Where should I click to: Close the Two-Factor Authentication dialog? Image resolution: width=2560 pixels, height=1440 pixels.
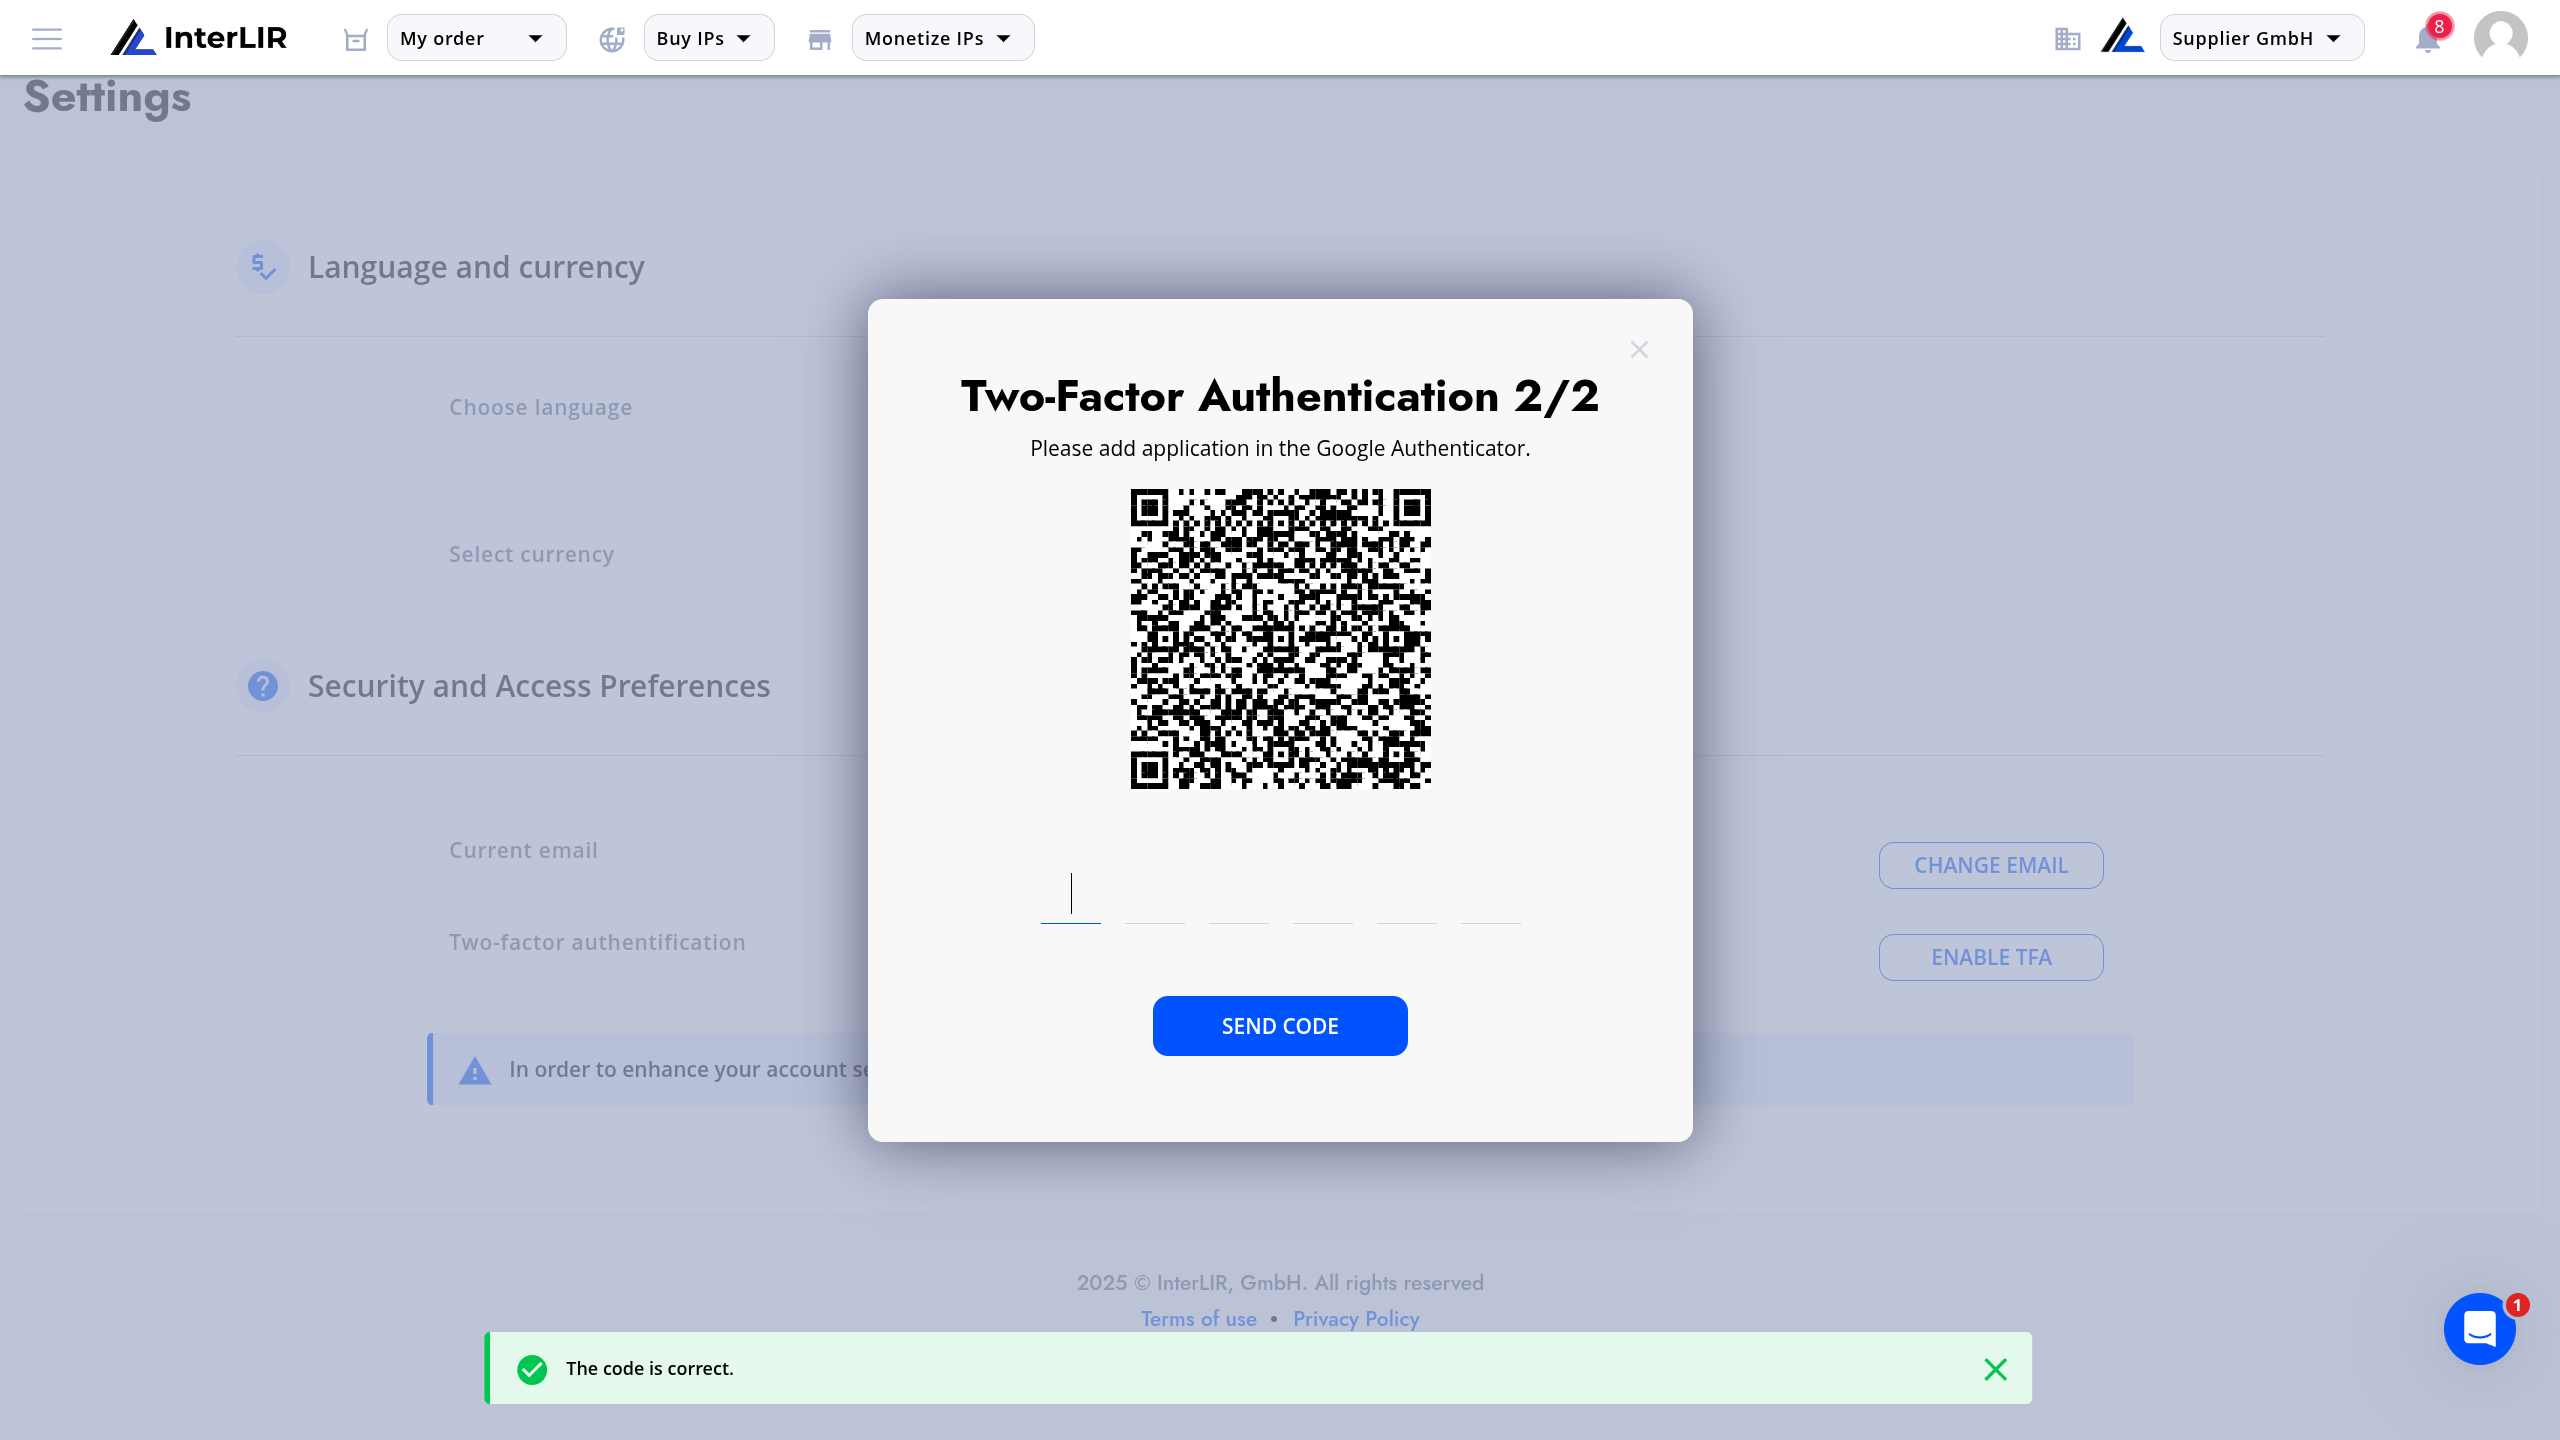click(x=1639, y=349)
